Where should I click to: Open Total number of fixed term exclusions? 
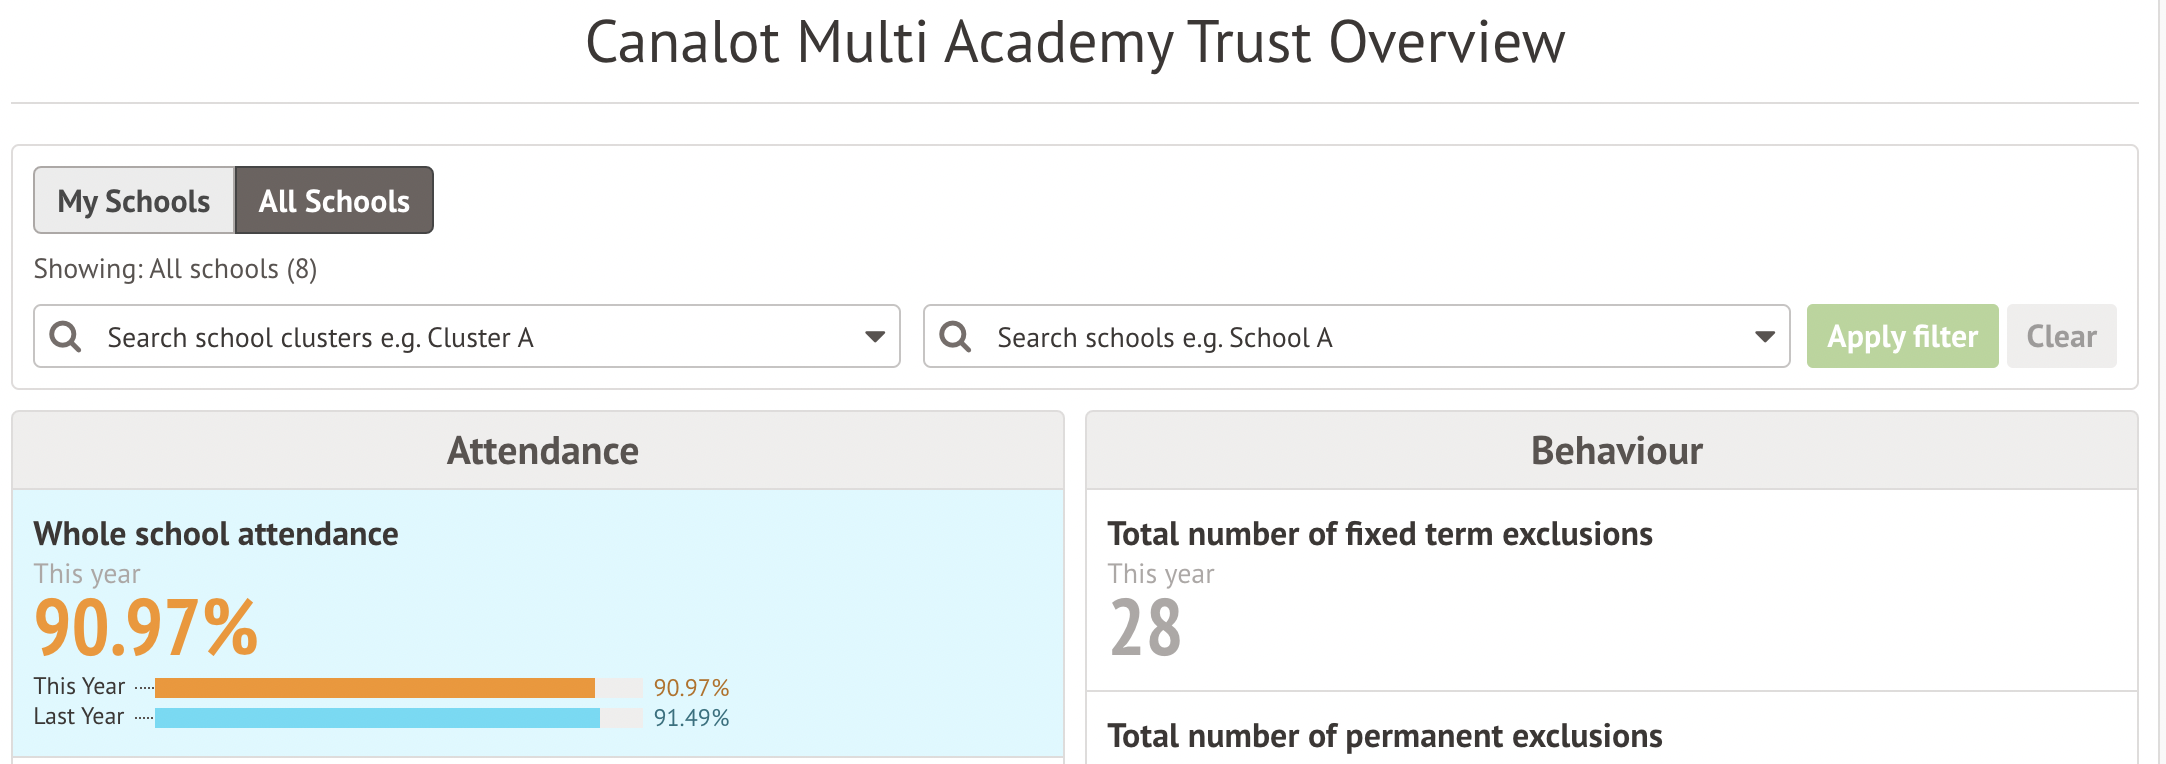(x=1380, y=534)
